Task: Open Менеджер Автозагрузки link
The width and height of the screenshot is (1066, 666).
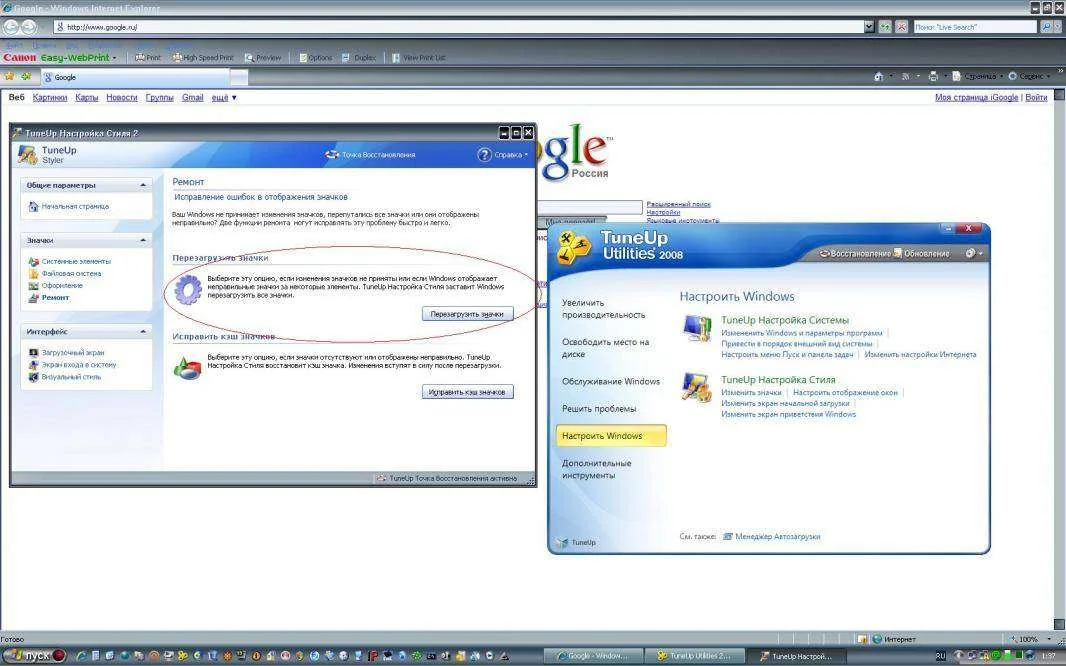Action: click(771, 536)
